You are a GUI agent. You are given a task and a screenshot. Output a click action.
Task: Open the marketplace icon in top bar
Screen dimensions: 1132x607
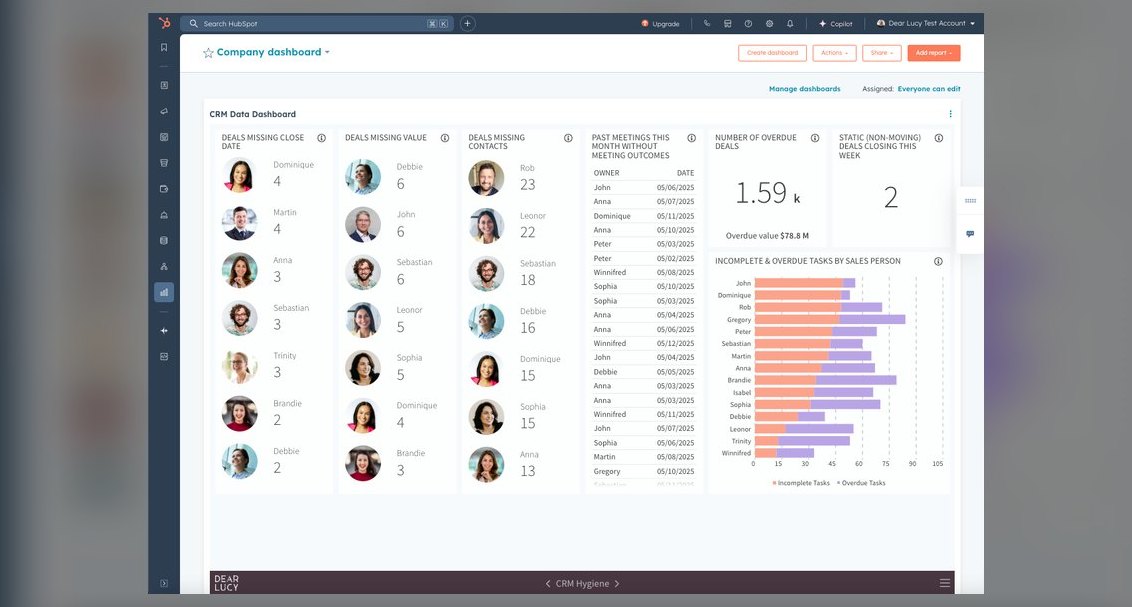click(728, 24)
